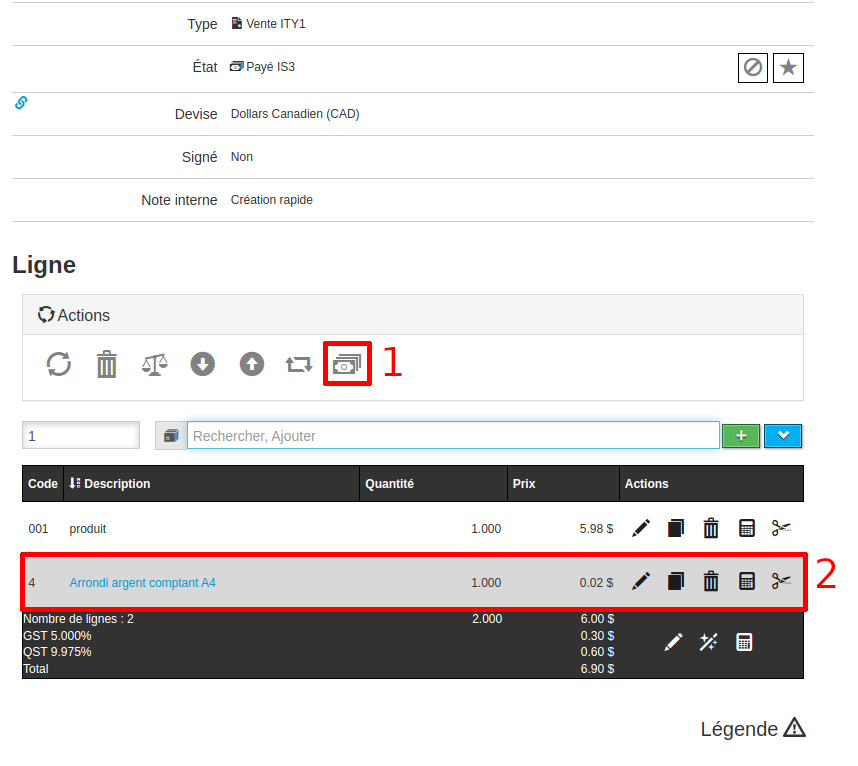Click the up arrow circle icon
The width and height of the screenshot is (858, 766).
point(251,364)
